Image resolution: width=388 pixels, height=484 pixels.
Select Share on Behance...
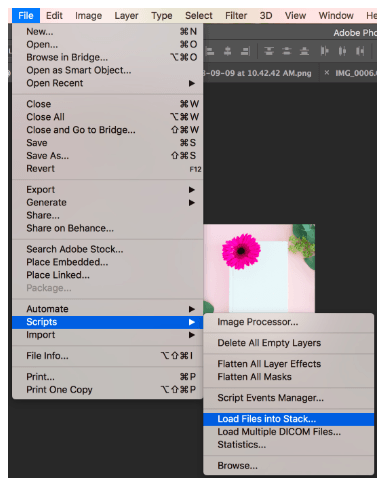[108, 228]
